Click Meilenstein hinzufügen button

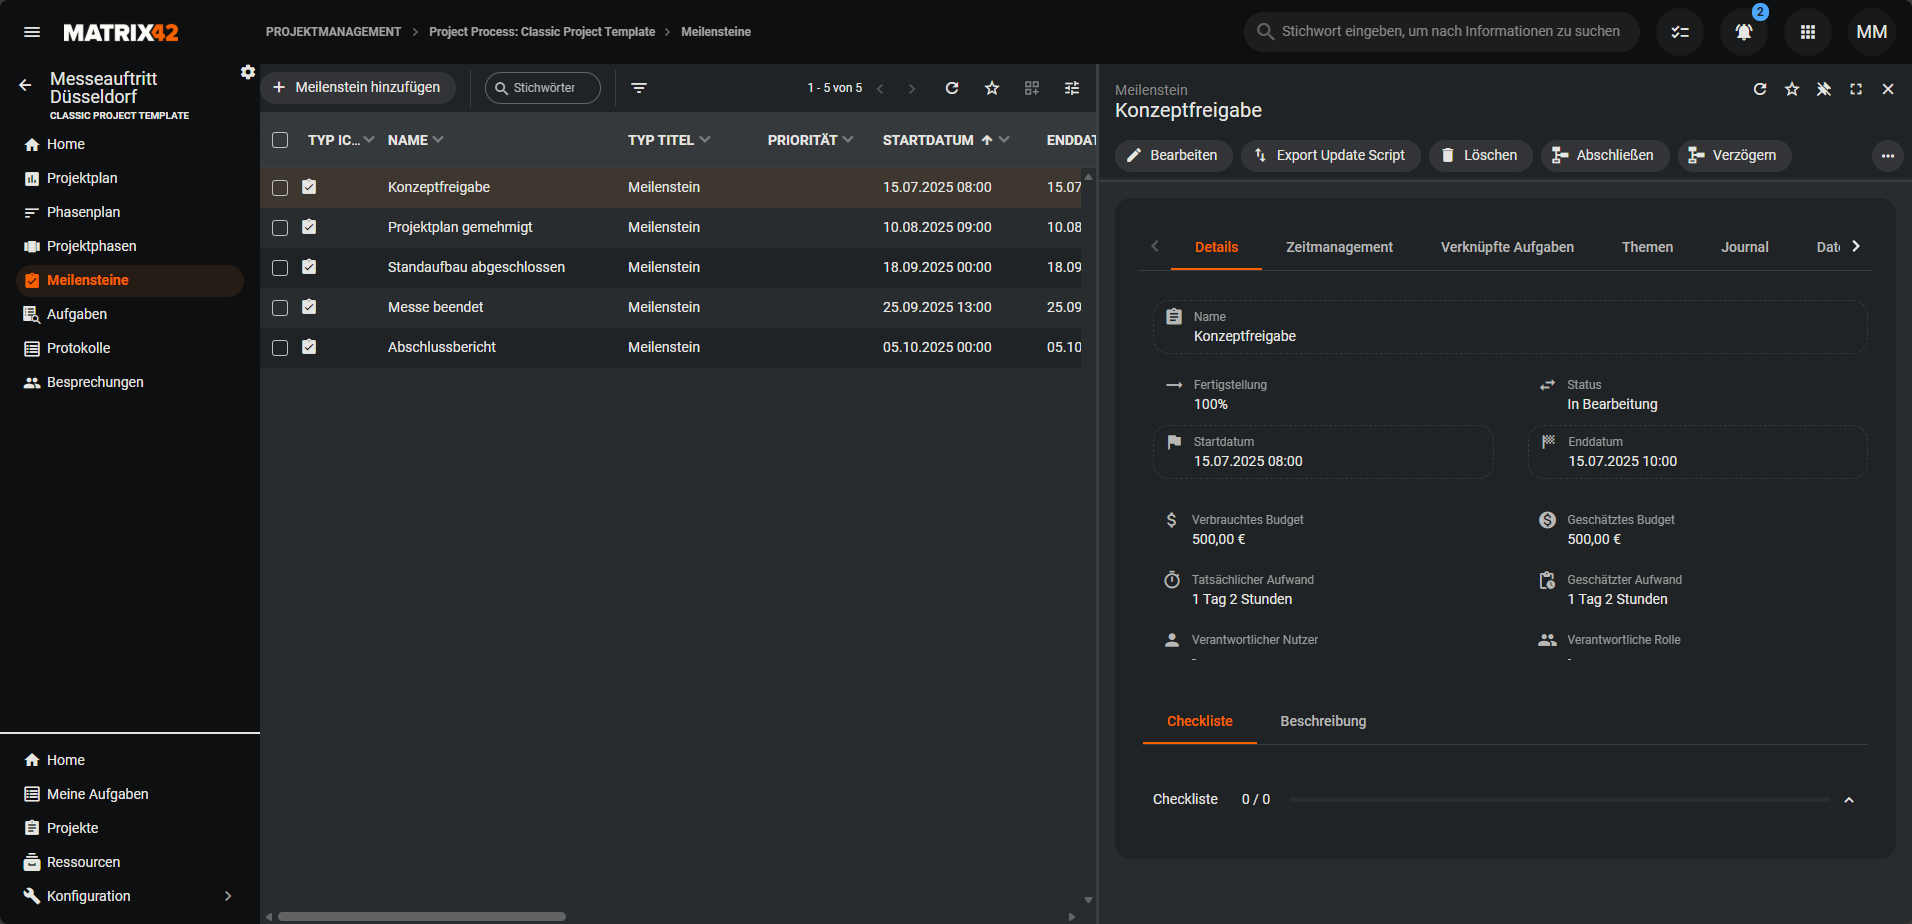coord(358,88)
